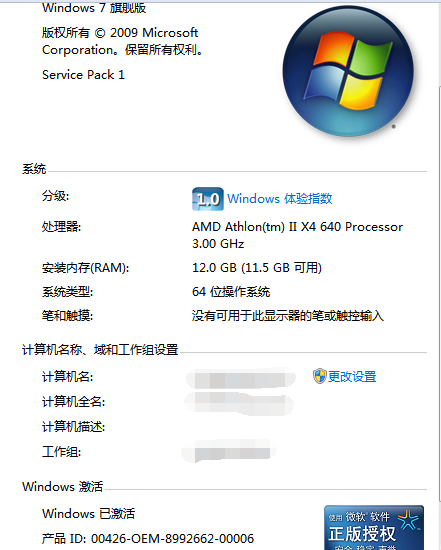
Task: Click the 64 位操作系统 system type text
Action: tap(231, 292)
